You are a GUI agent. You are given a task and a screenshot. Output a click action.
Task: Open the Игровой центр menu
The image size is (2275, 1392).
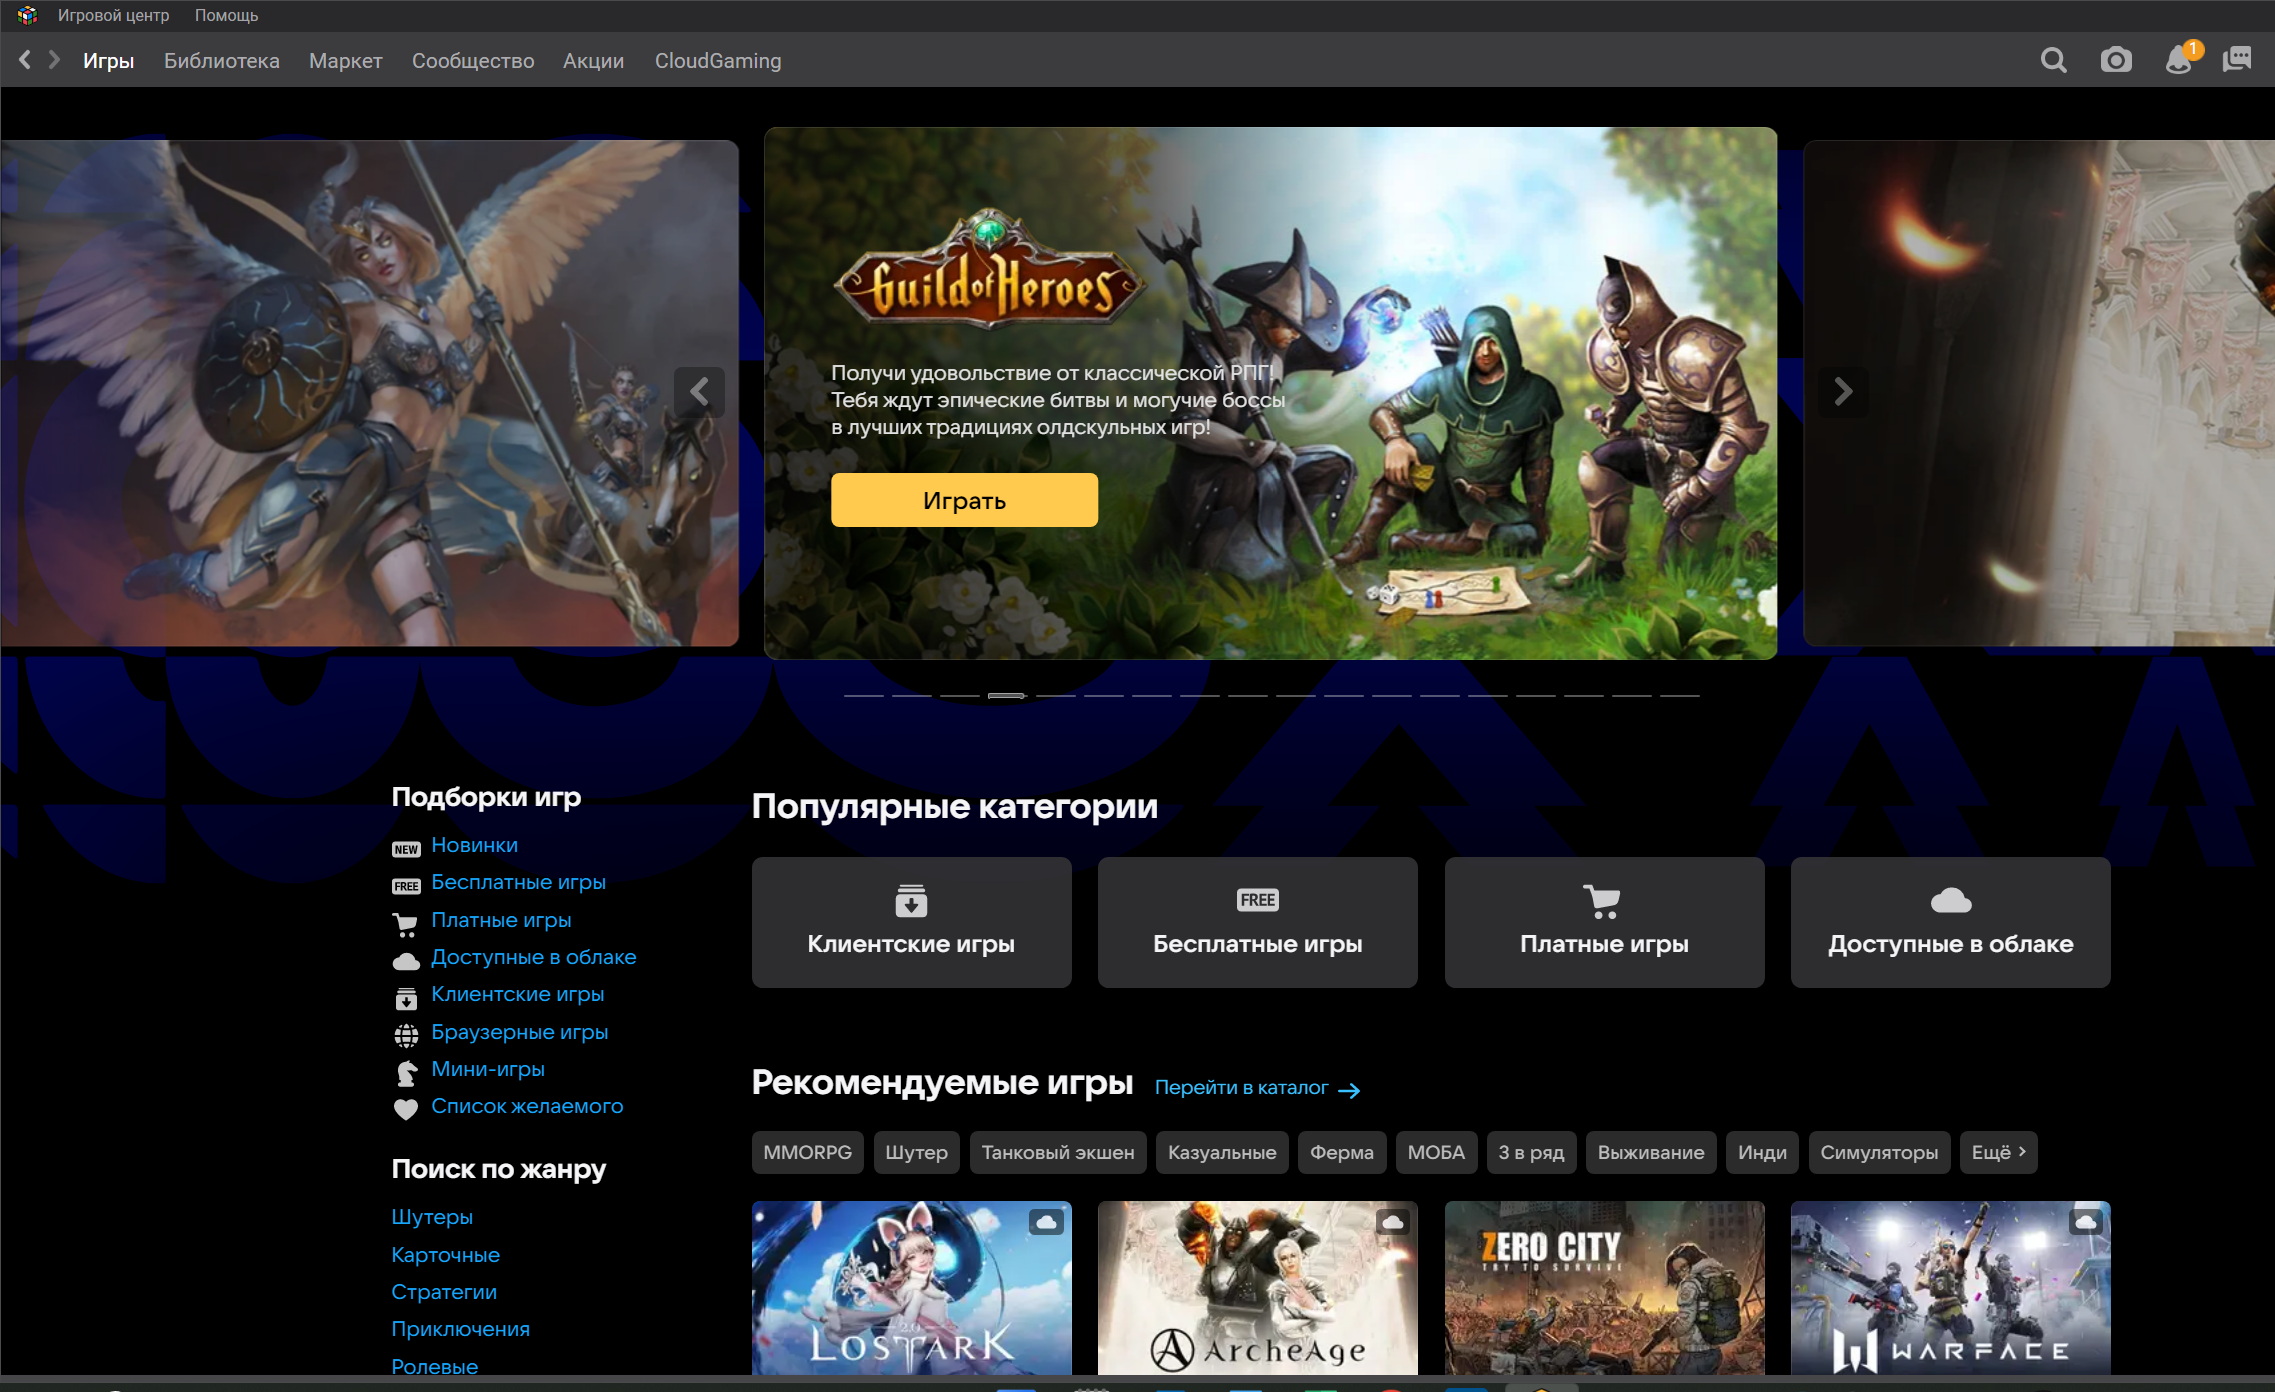pyautogui.click(x=113, y=15)
